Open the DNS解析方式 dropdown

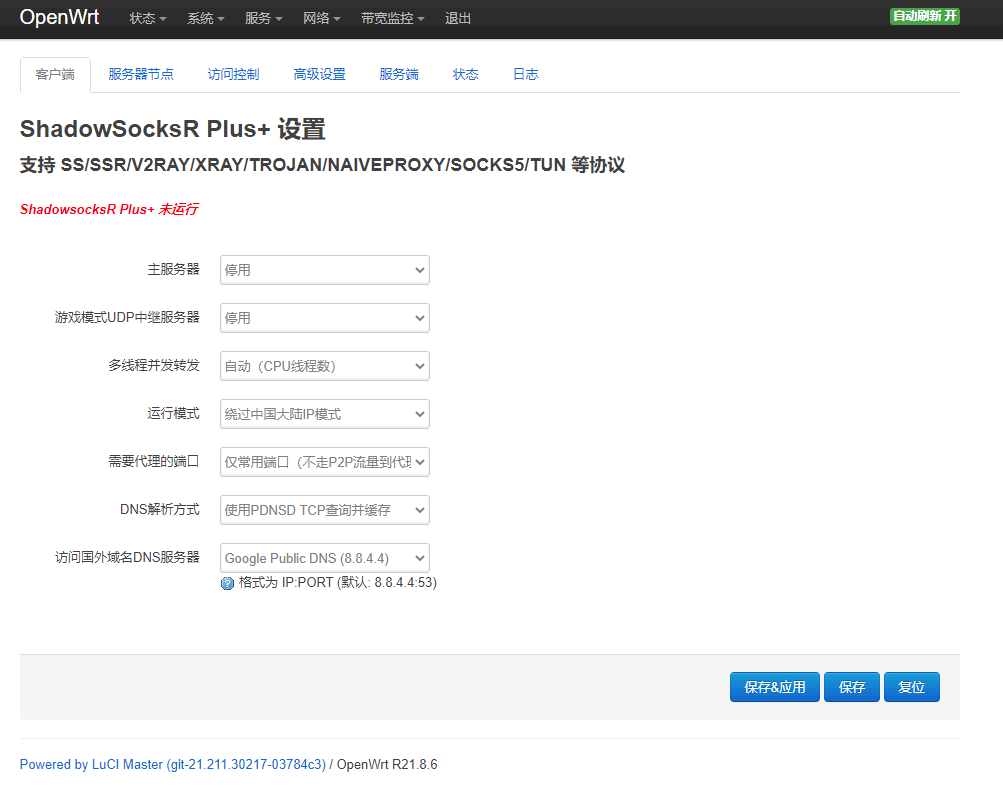pos(325,510)
